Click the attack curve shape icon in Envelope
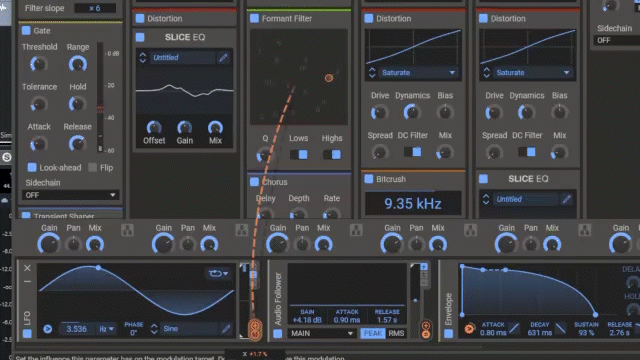The image size is (640, 360). [514, 328]
